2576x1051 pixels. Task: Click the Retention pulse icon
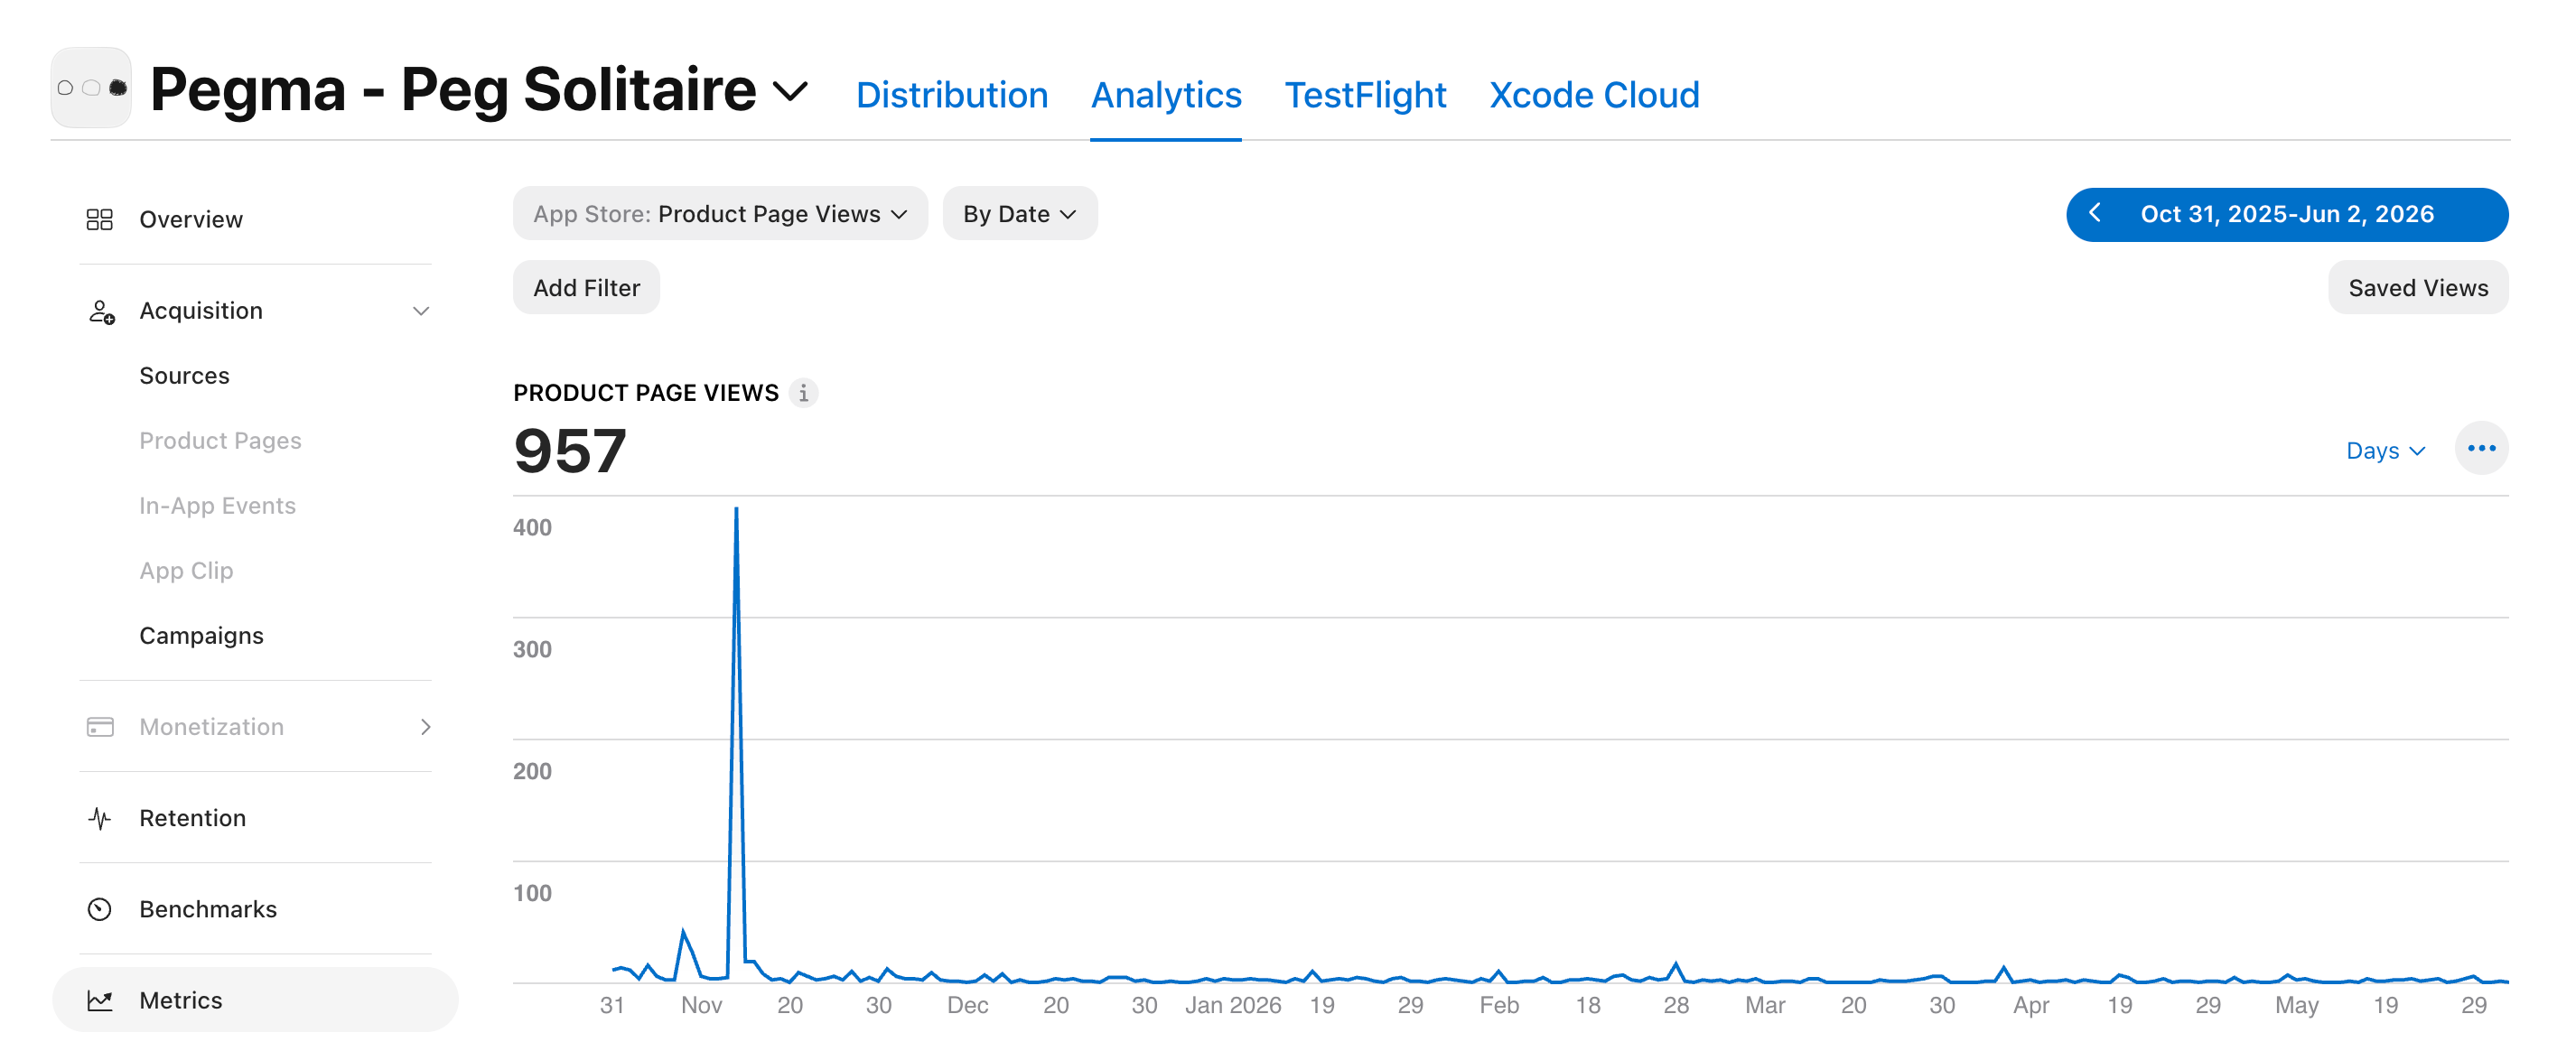pos(100,818)
